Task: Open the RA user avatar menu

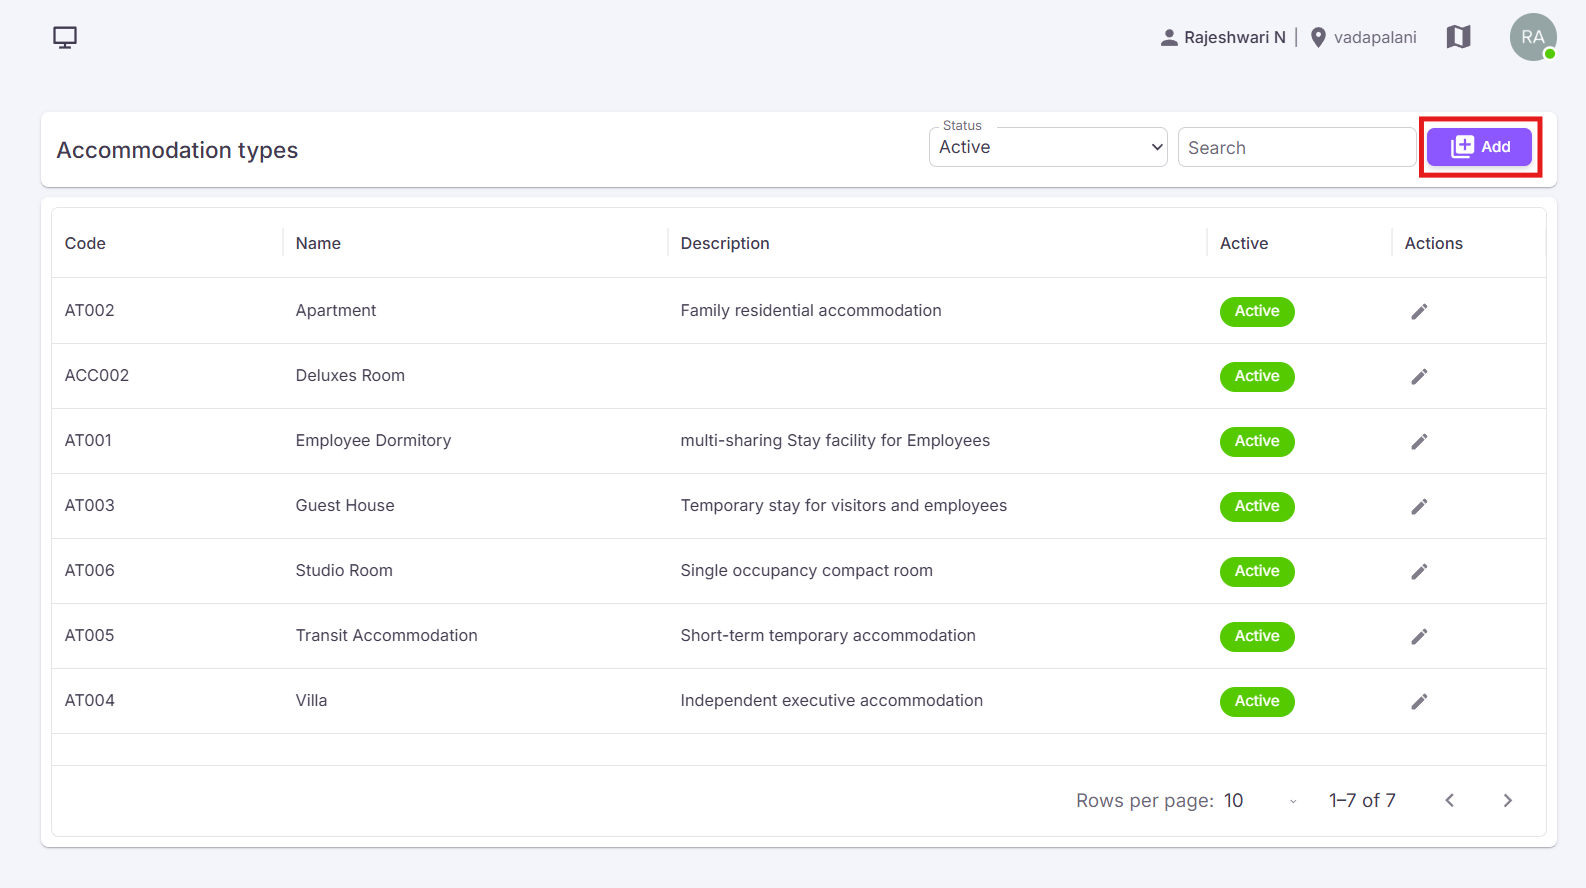Action: tap(1533, 37)
